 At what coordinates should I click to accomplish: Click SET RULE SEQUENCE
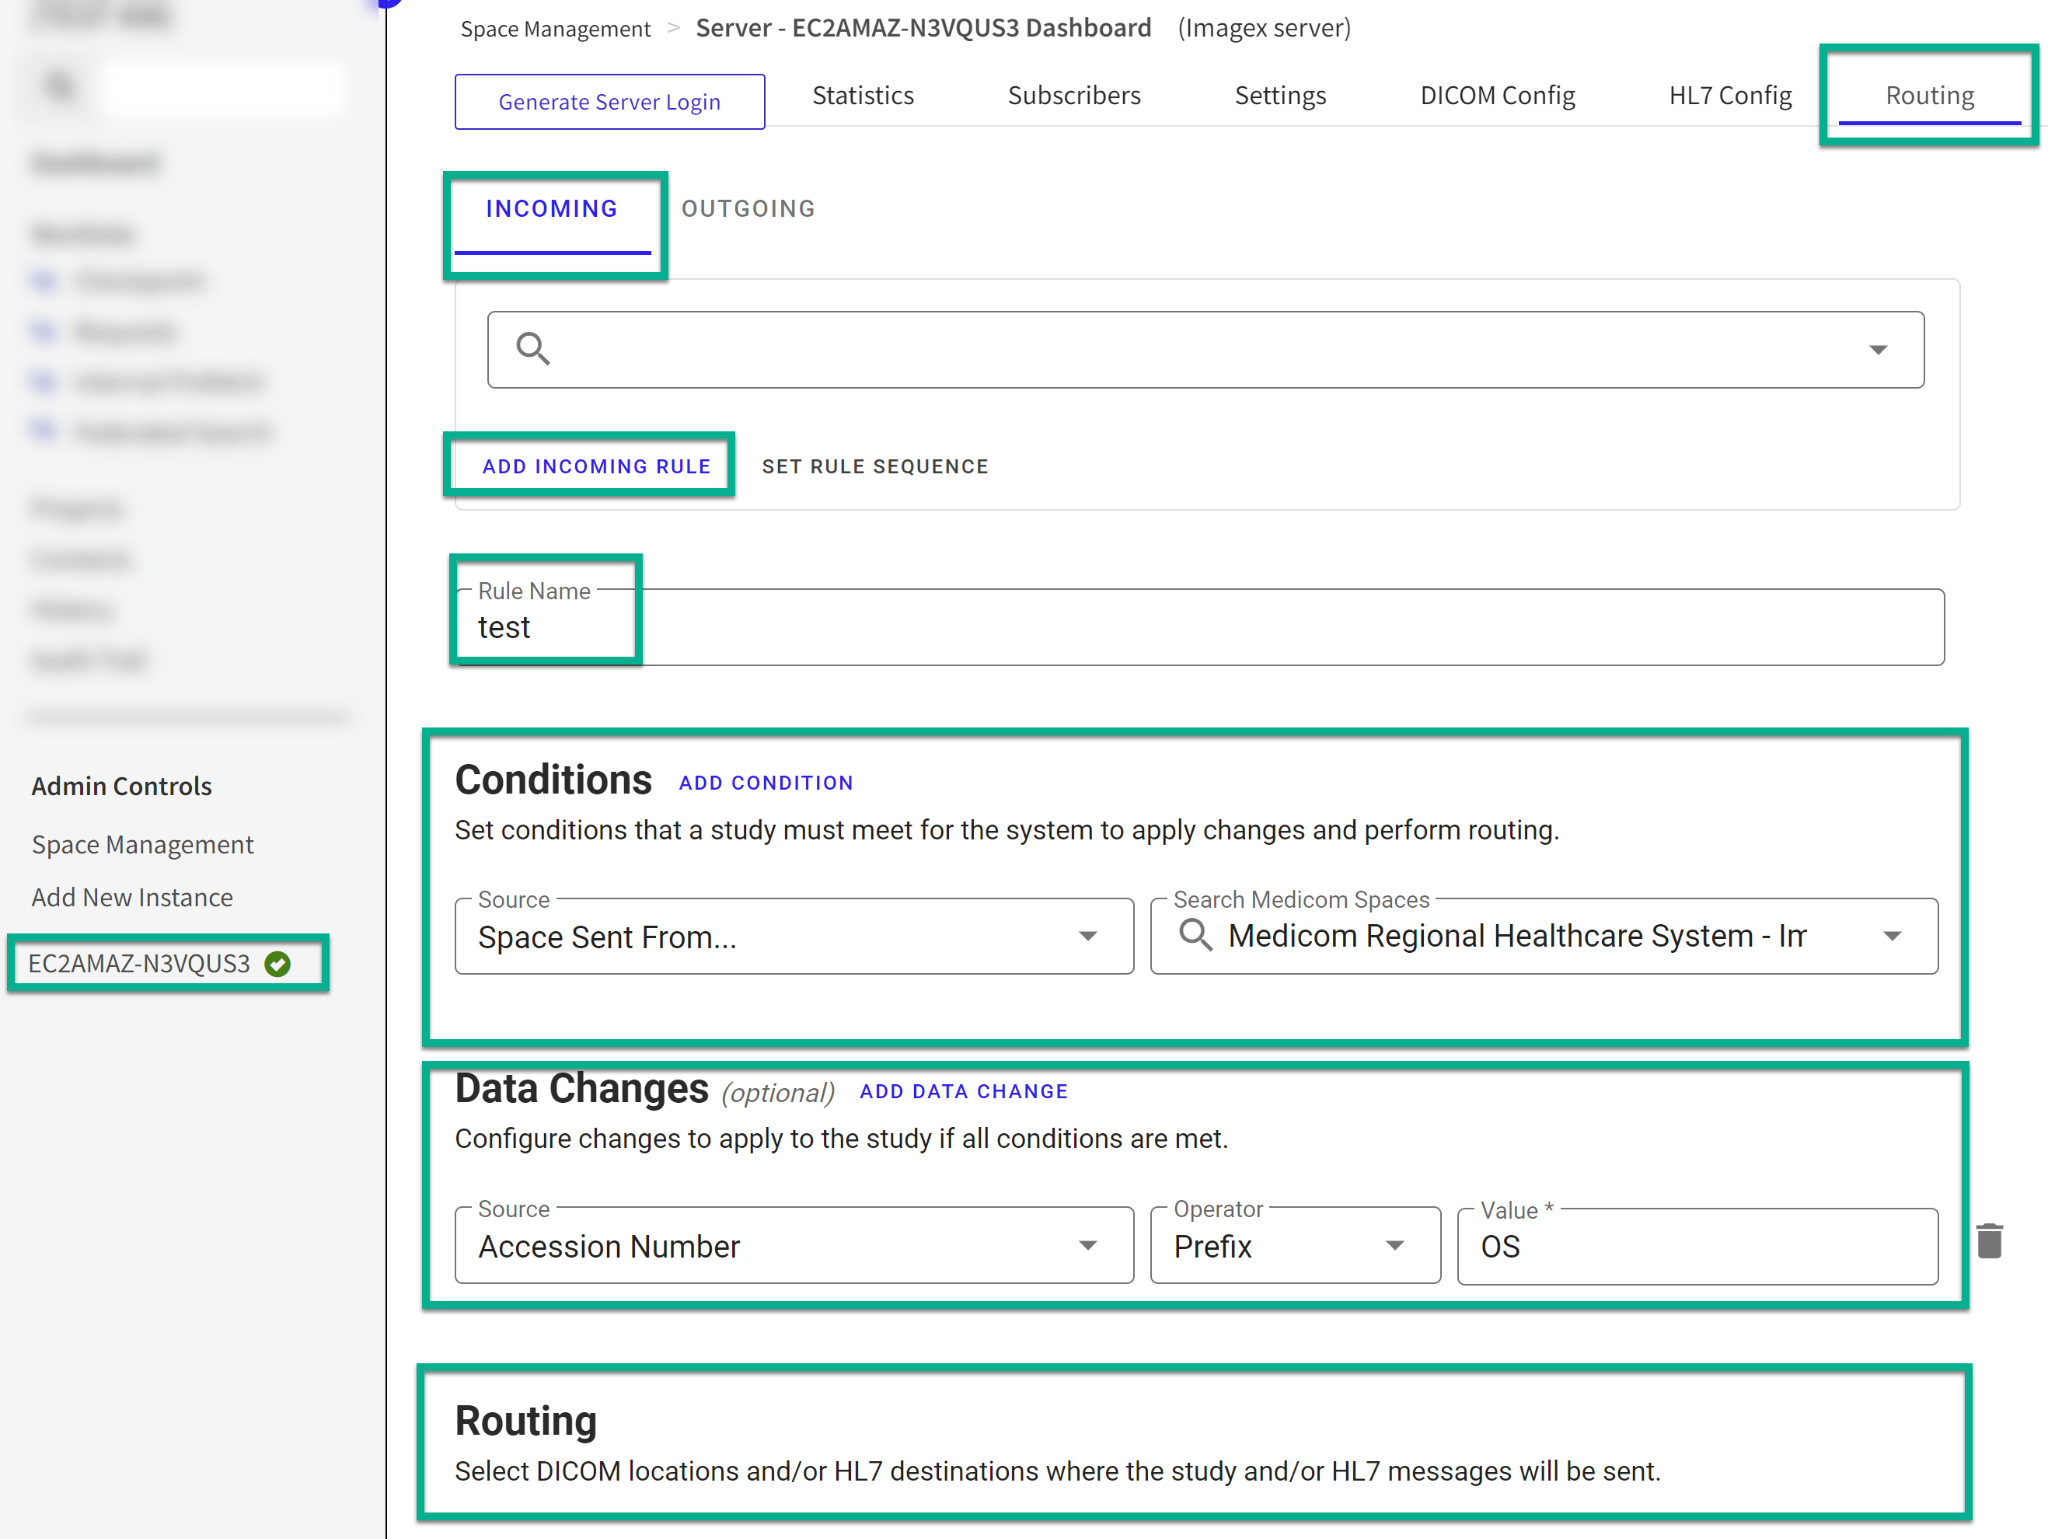[874, 465]
